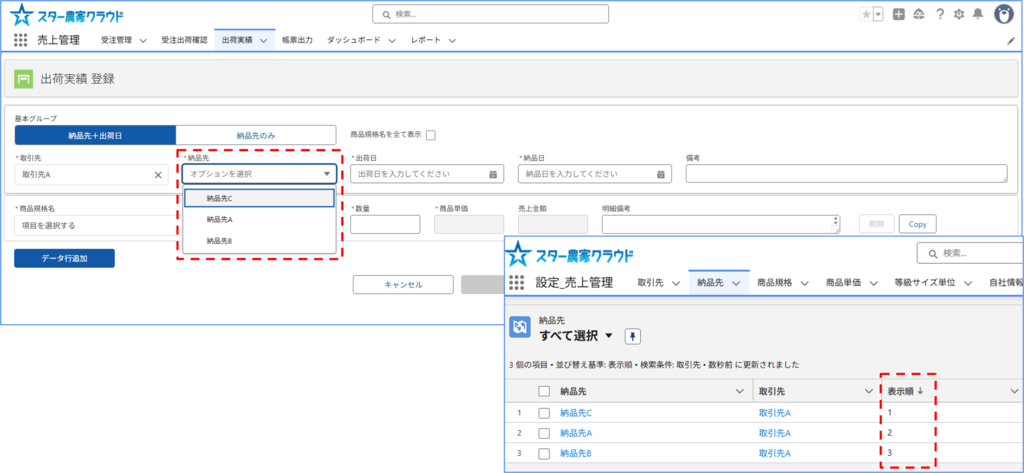The width and height of the screenshot is (1024, 473).
Task: Check the box for row 納品先C
Action: point(544,413)
